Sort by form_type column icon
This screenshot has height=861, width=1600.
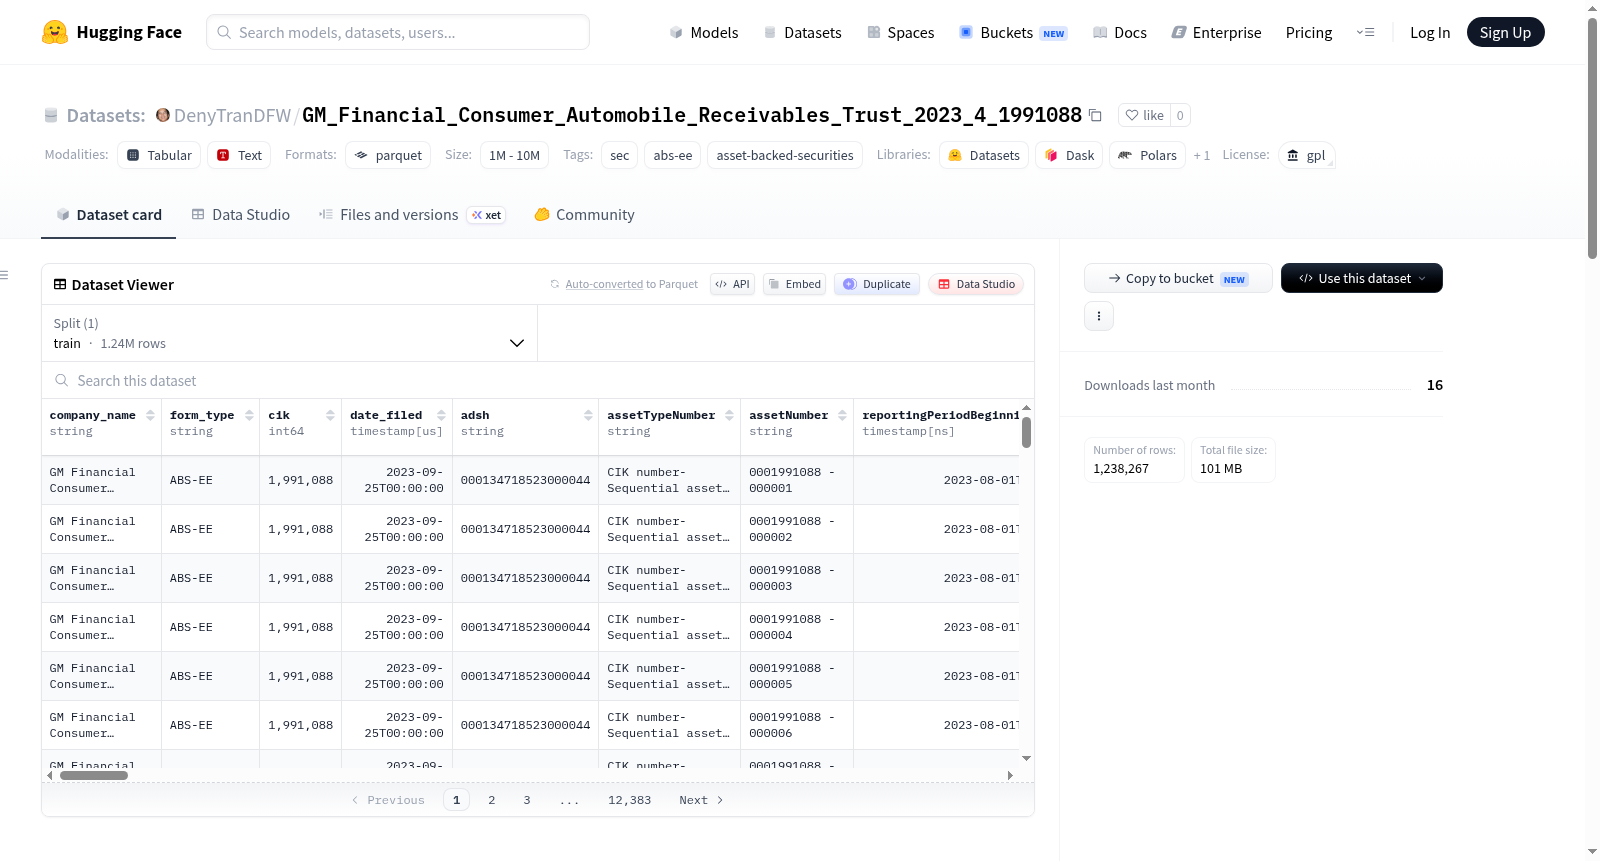pos(248,415)
